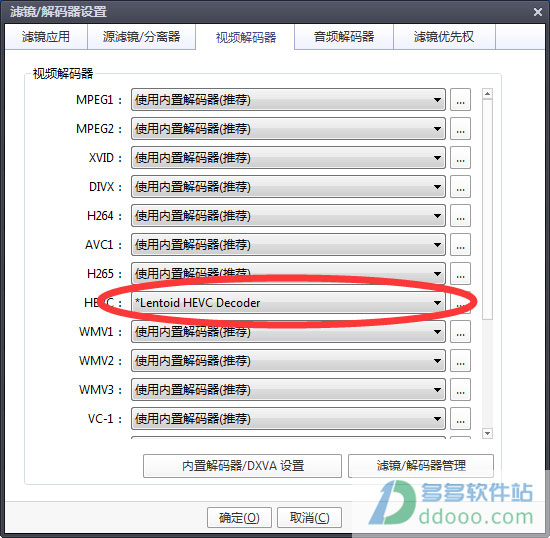Open the ... settings button for XVID

[461, 158]
